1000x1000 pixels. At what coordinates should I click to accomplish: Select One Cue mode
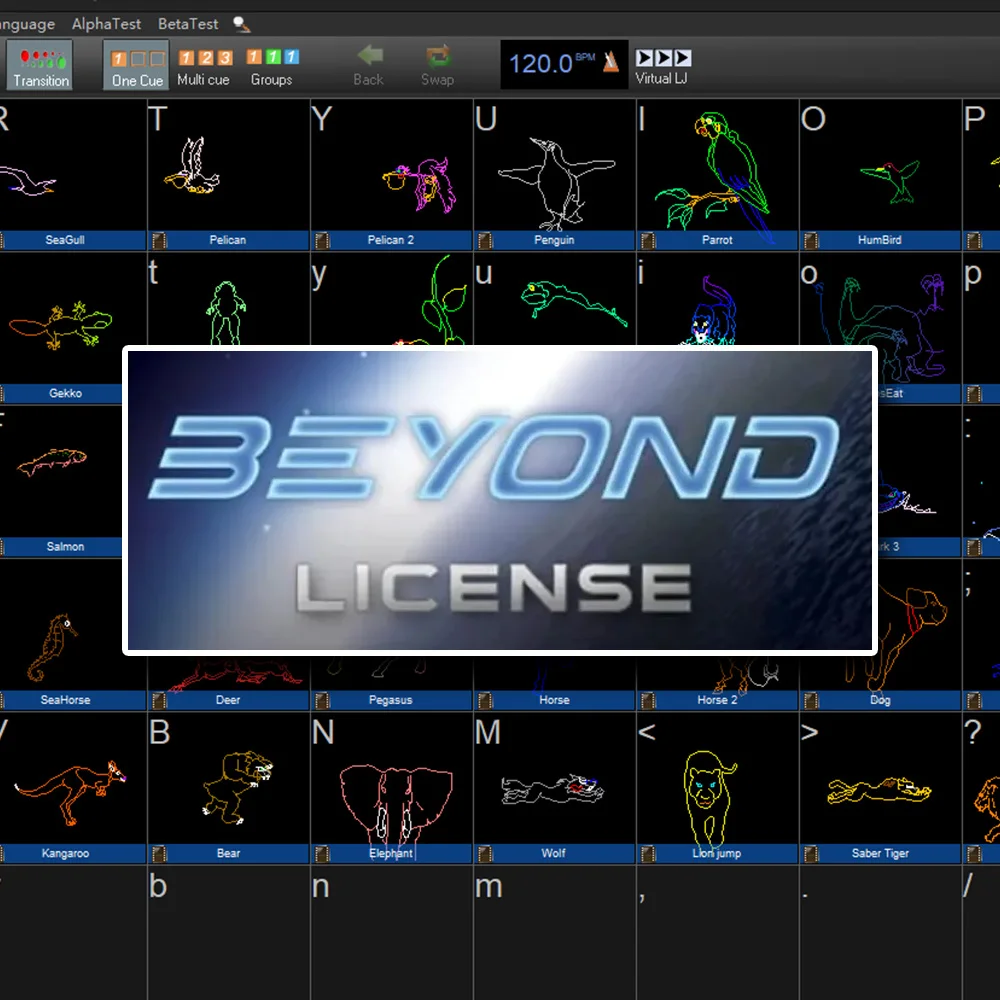coord(136,65)
